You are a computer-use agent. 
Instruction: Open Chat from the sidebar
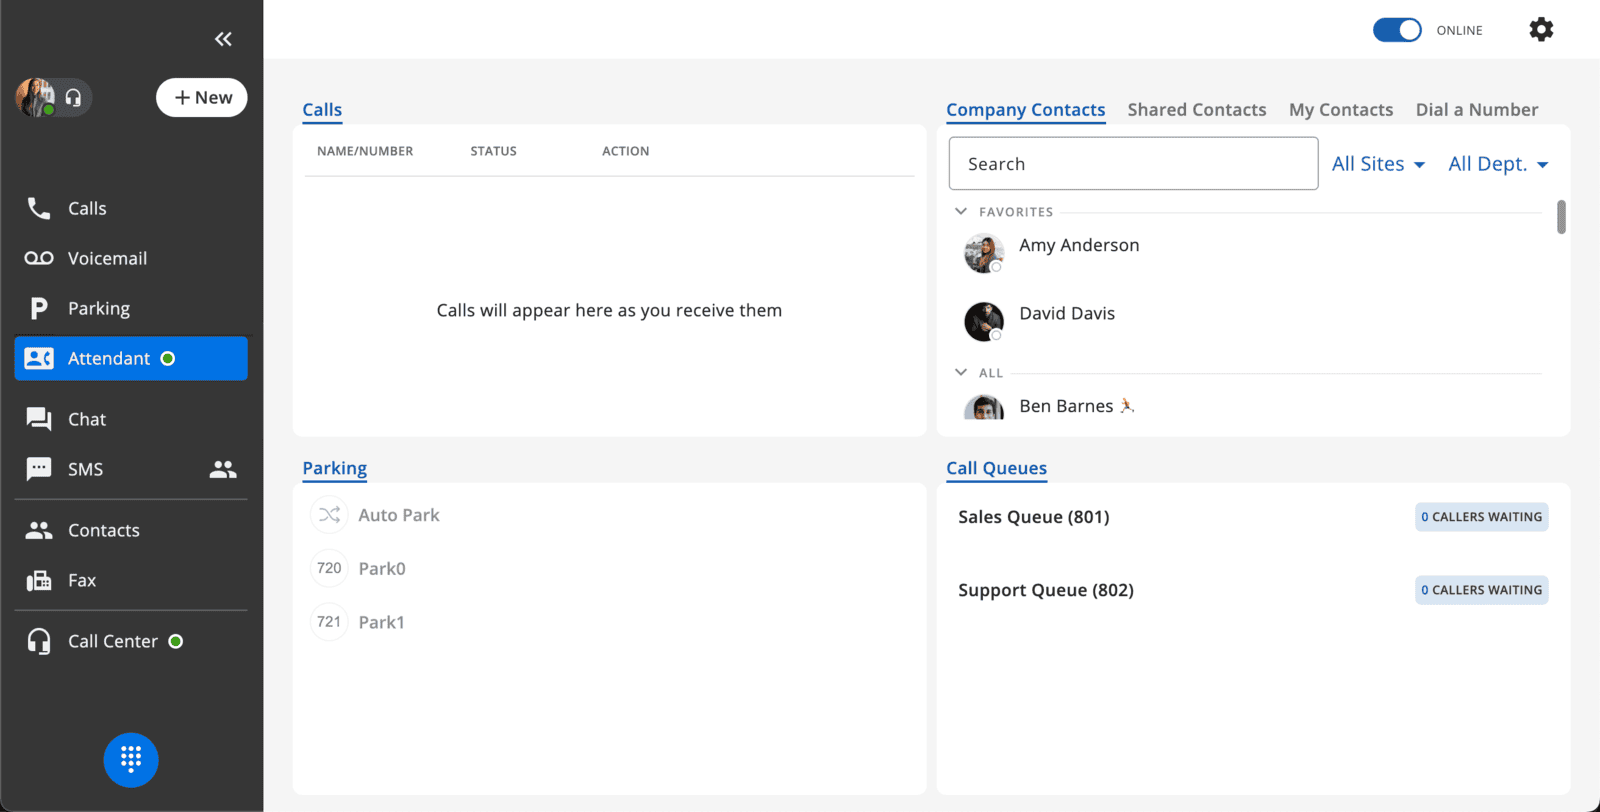87,420
